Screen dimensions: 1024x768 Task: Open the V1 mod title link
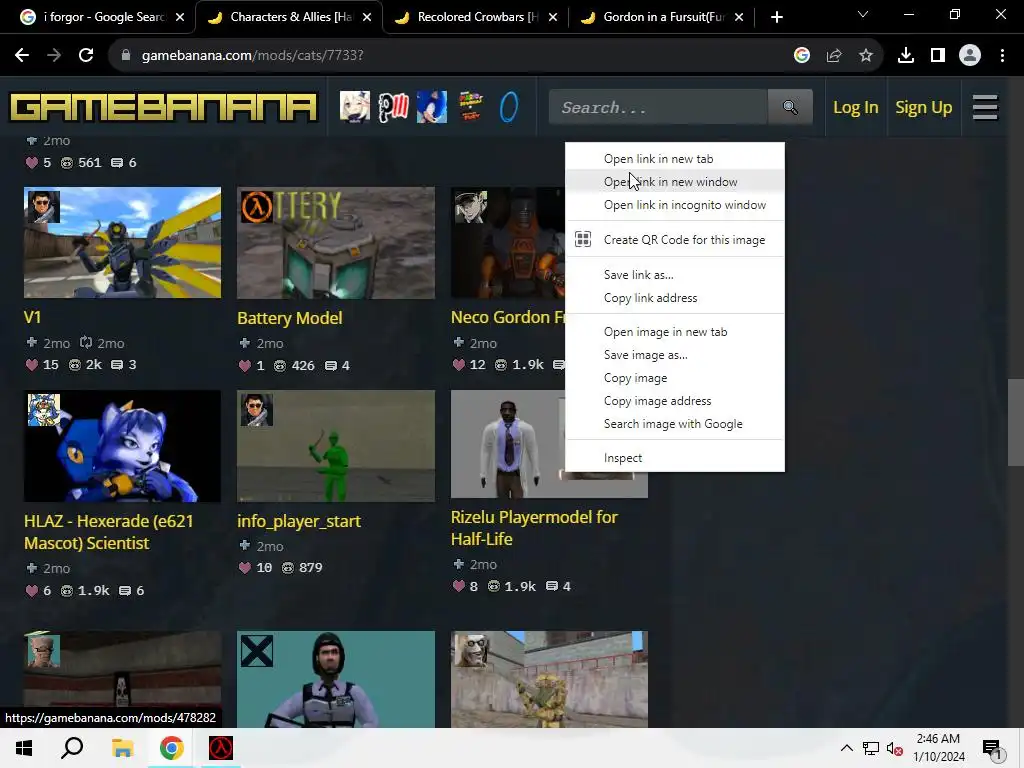click(x=33, y=317)
